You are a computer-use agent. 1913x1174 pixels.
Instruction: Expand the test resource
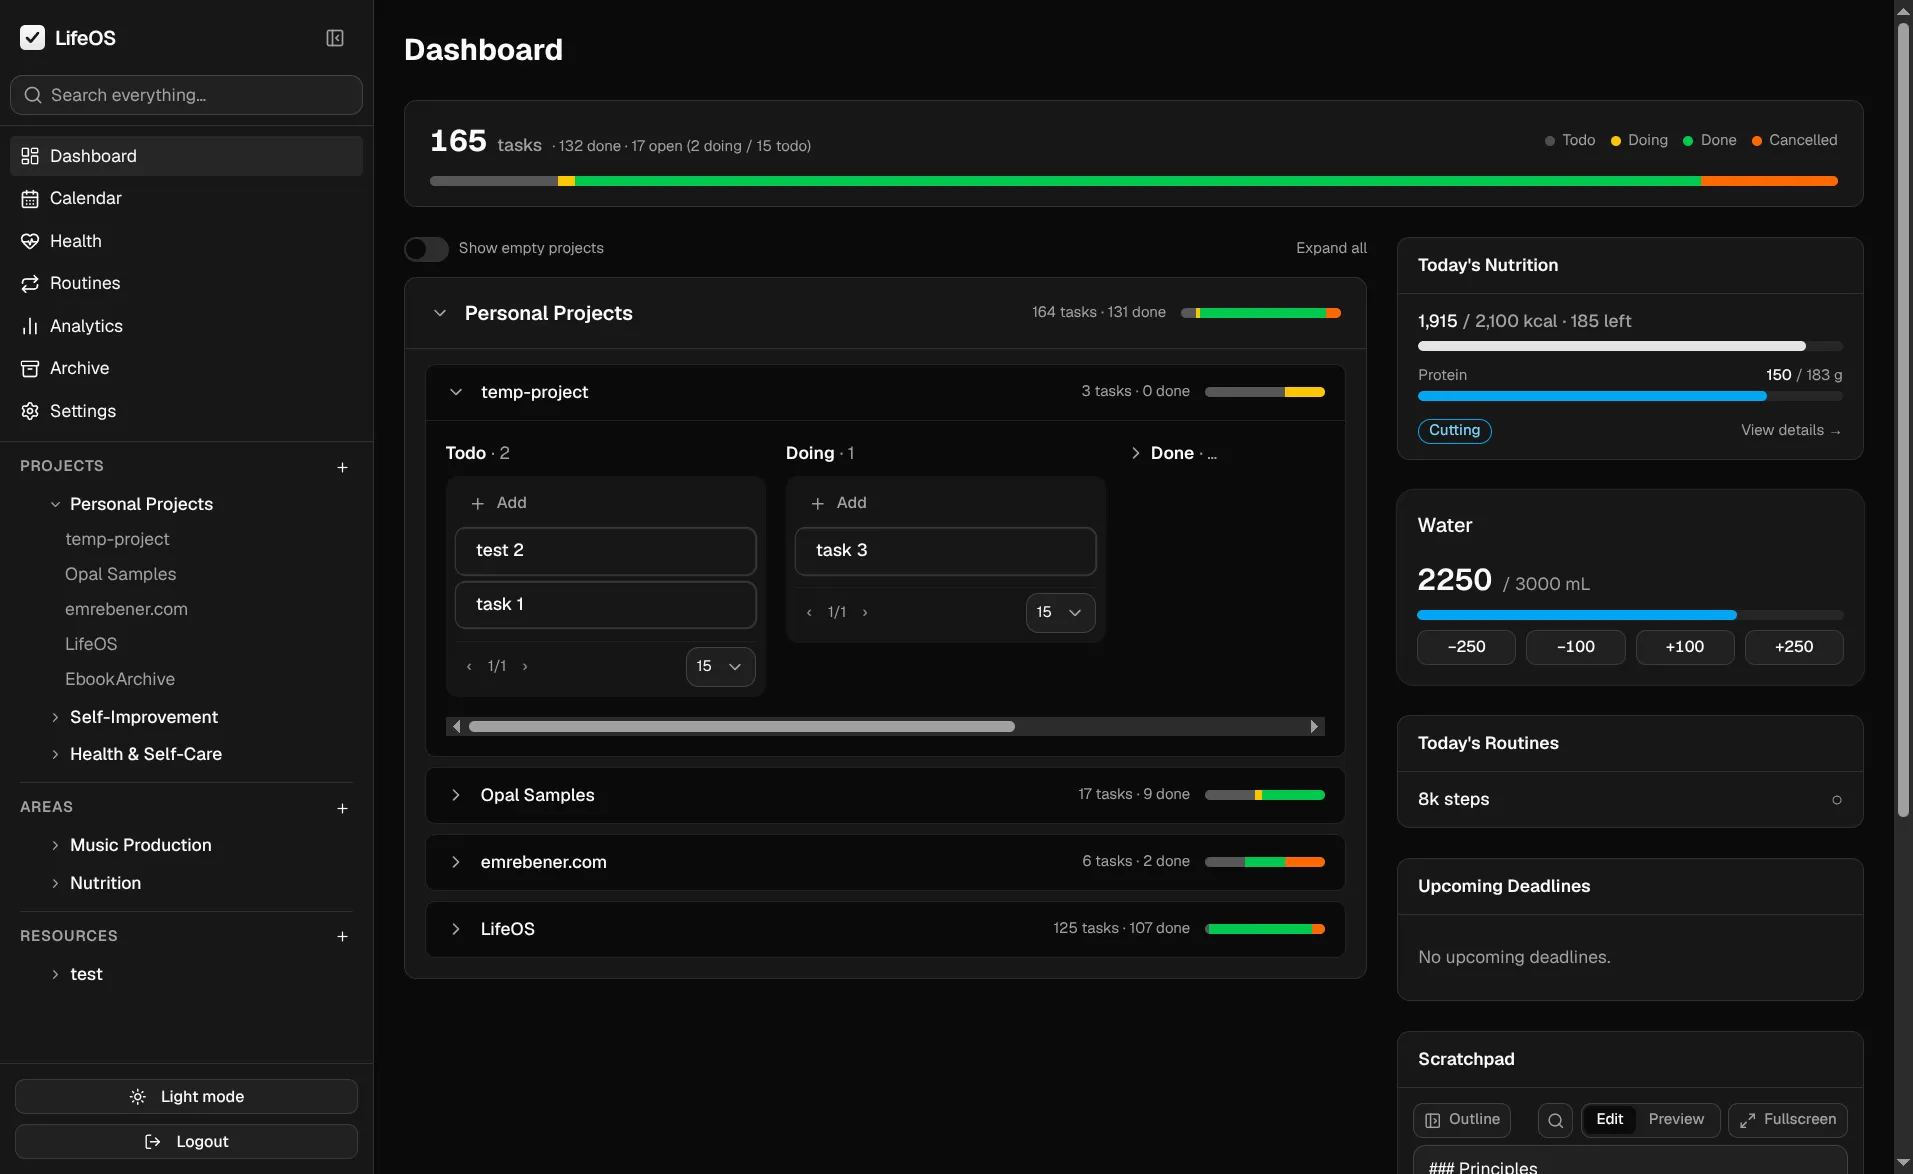tap(55, 974)
